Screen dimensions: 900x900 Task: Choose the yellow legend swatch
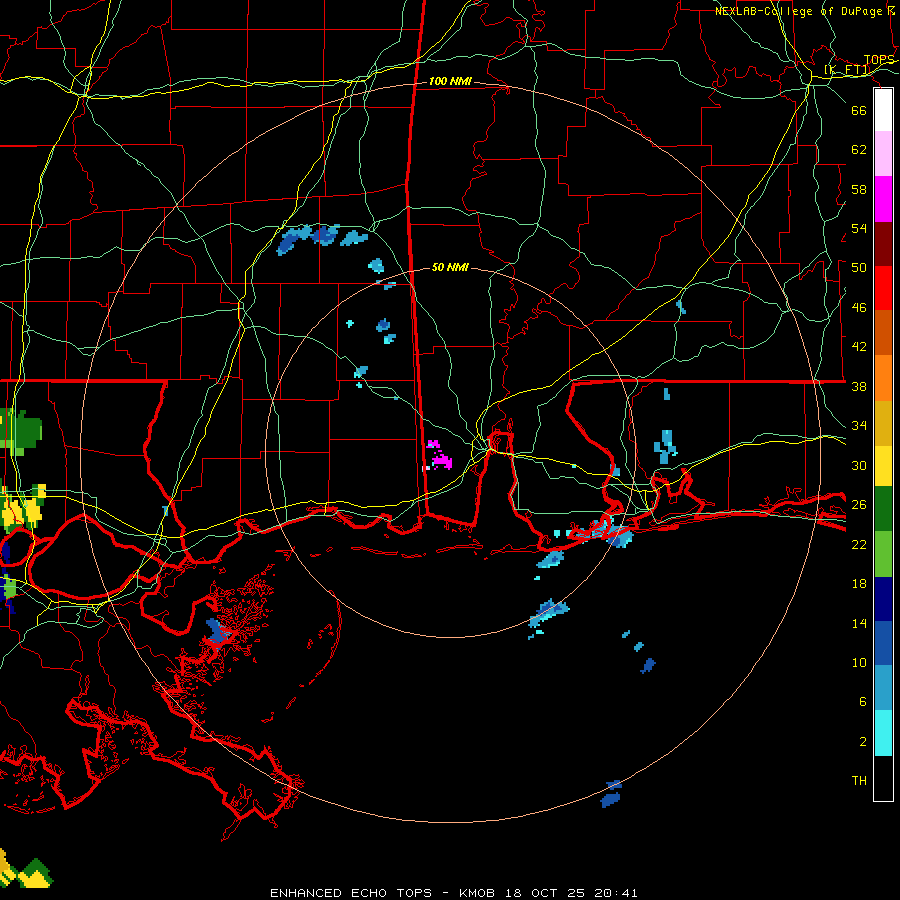[883, 466]
